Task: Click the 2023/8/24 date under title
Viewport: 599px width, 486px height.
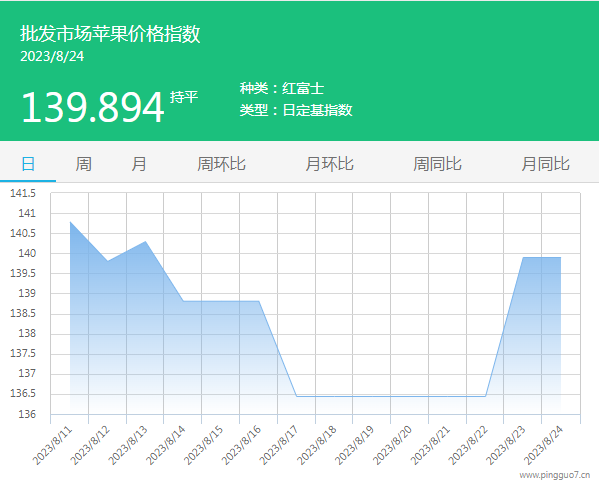Action: [x=52, y=57]
